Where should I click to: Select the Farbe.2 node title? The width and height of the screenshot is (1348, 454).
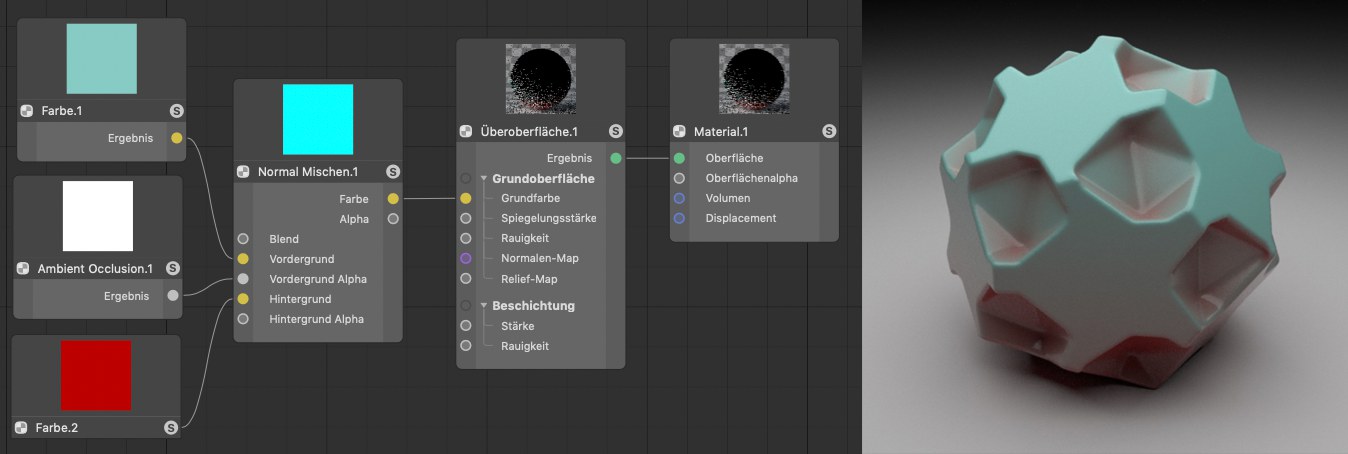pyautogui.click(x=57, y=428)
